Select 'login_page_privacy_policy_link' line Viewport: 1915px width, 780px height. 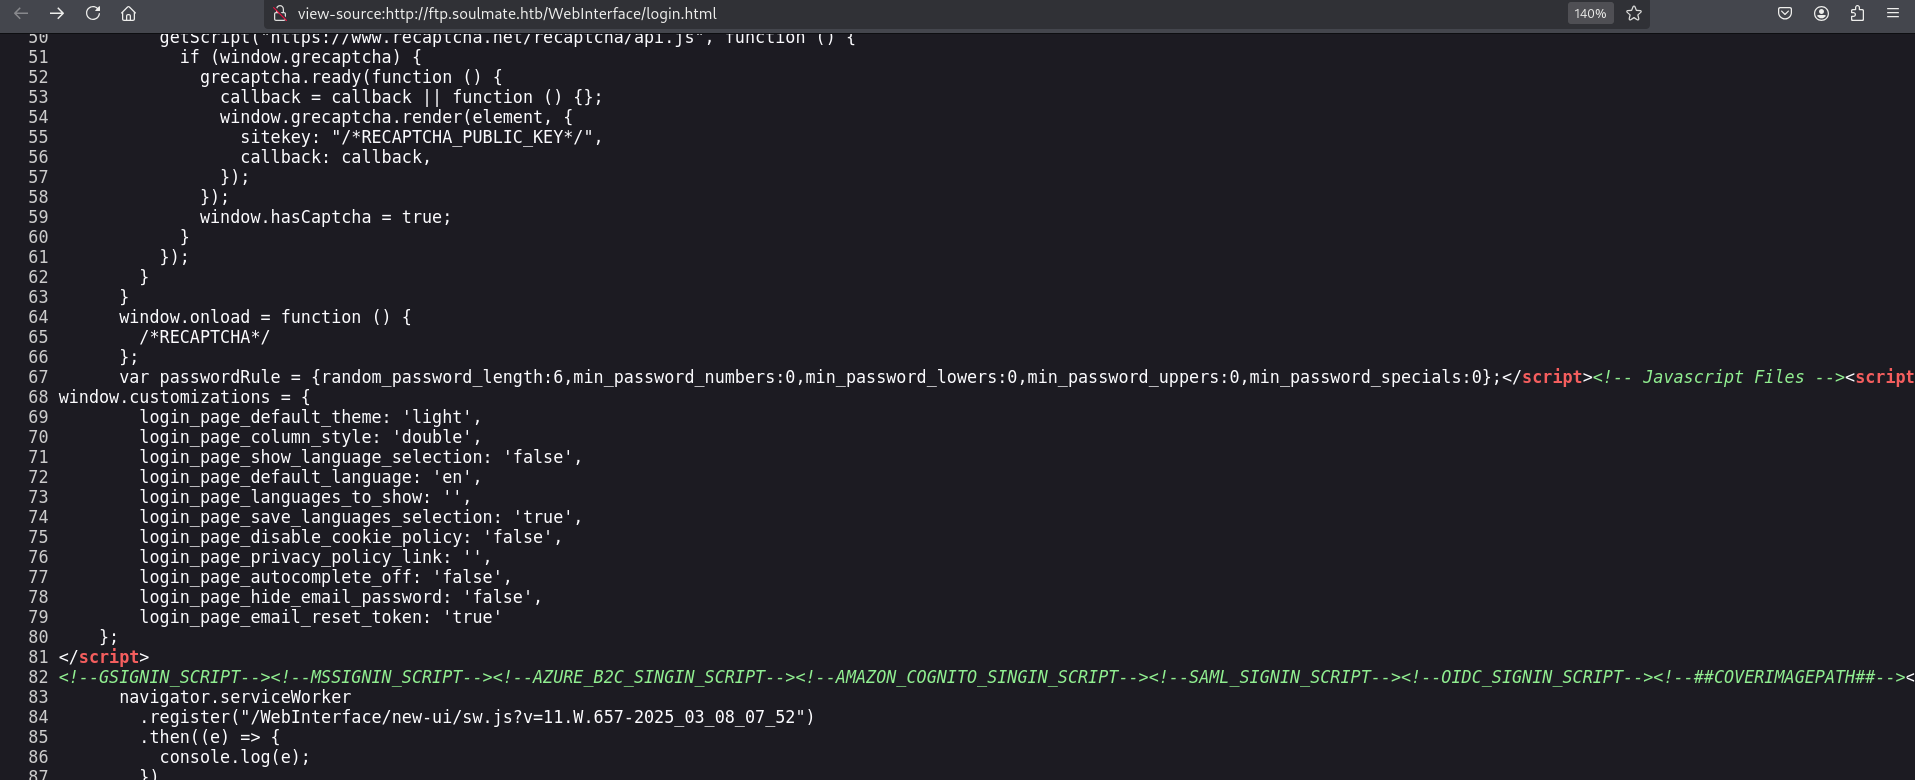315,557
